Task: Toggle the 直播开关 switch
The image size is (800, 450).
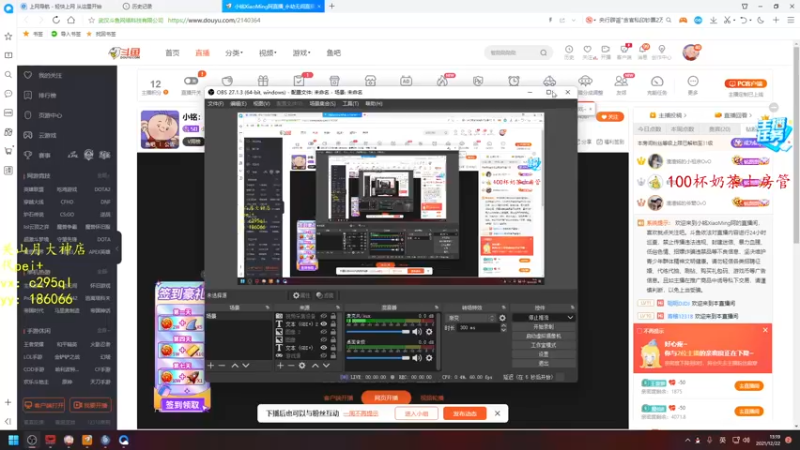Action: pyautogui.click(x=191, y=81)
